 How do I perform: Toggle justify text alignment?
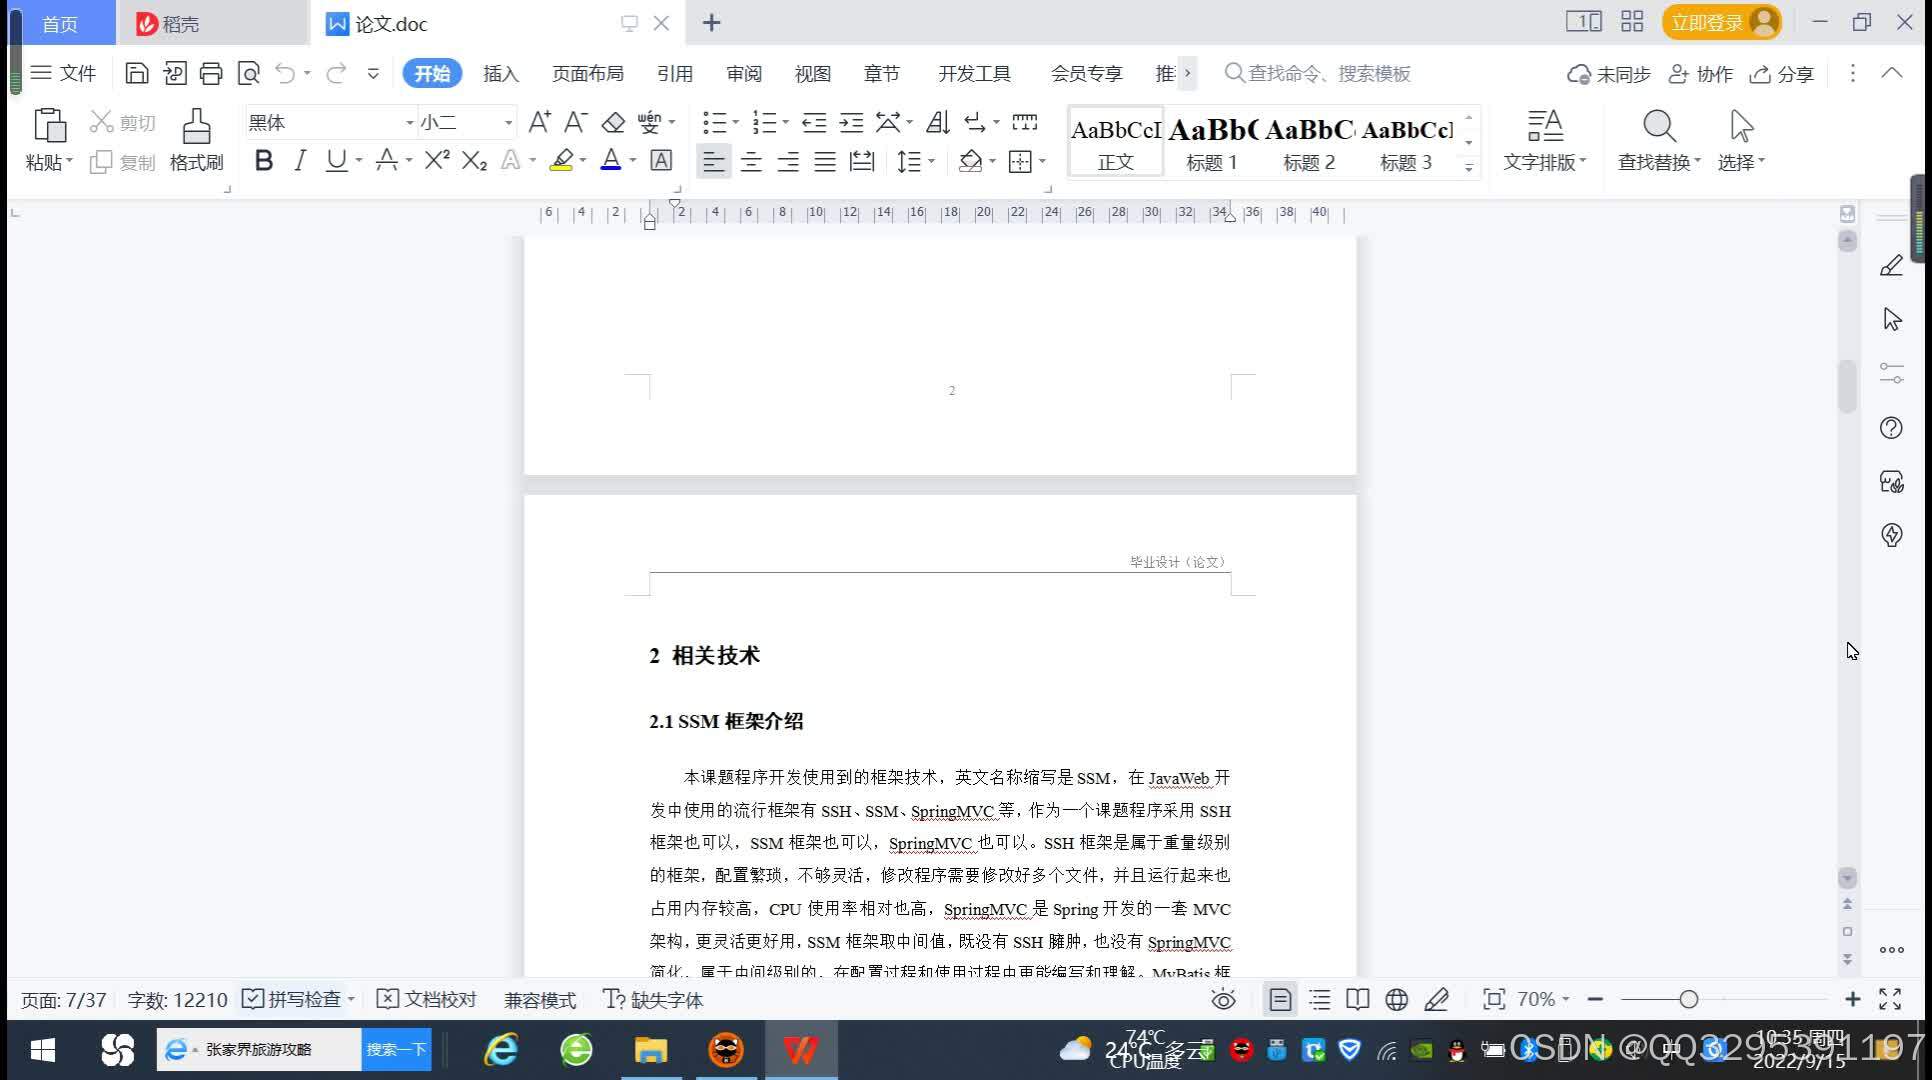click(x=824, y=161)
